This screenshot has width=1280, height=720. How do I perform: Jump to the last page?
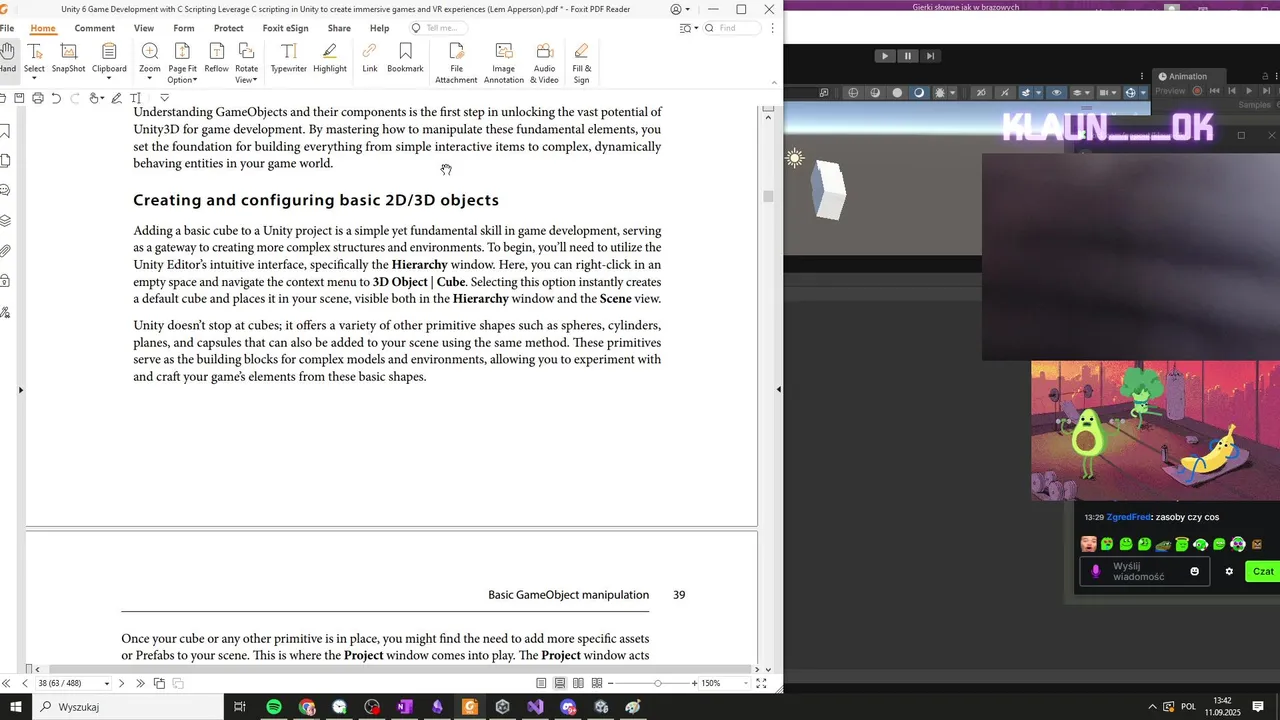pos(140,683)
